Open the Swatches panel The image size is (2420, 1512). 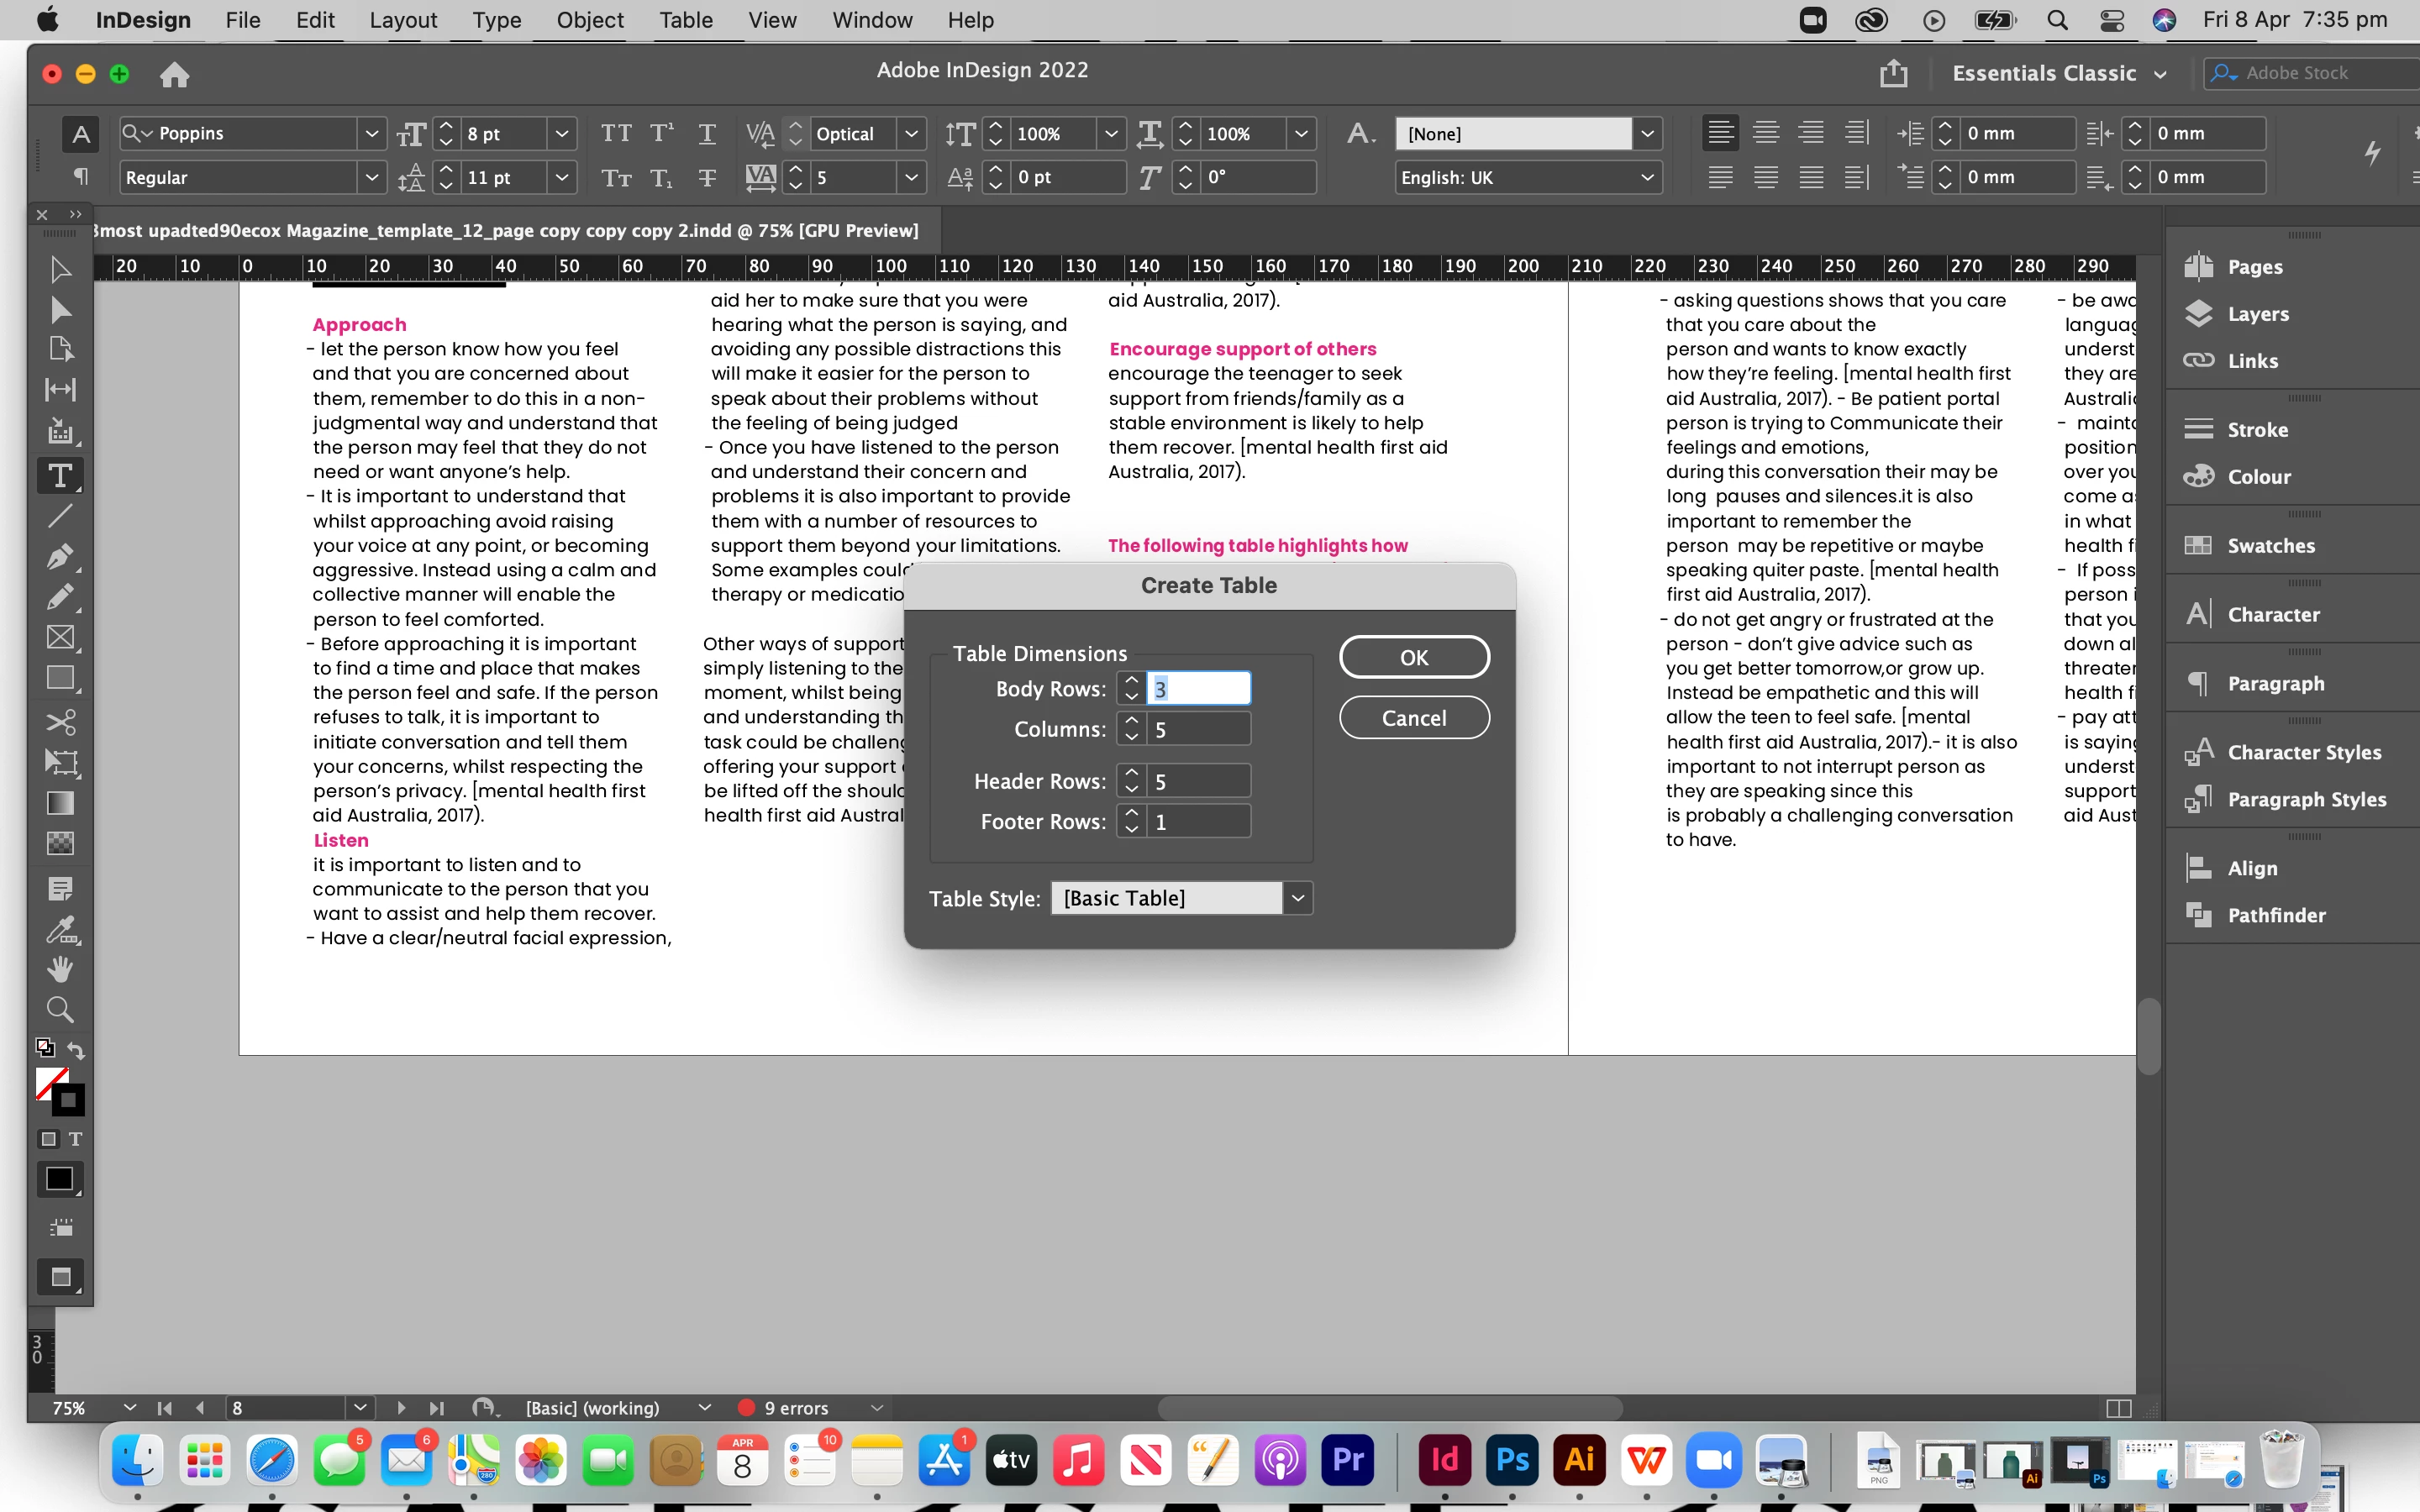coord(2270,546)
